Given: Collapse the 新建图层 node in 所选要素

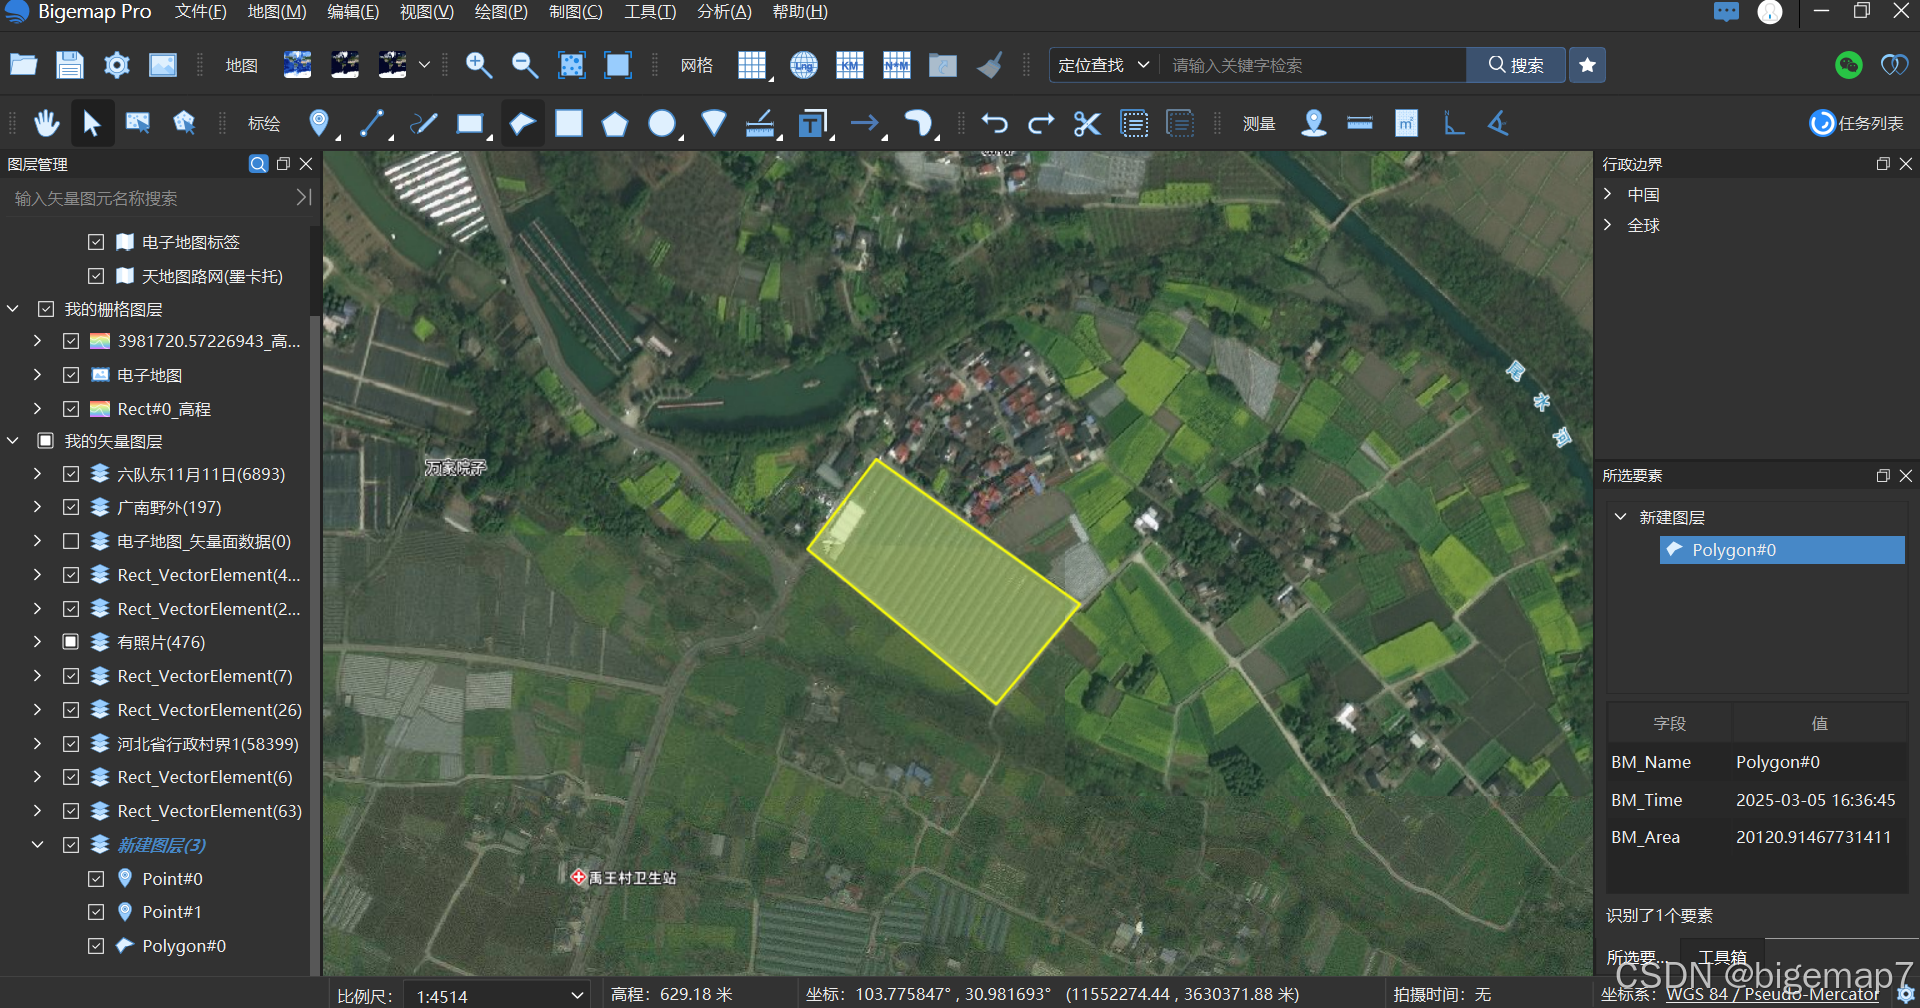Looking at the screenshot, I should tap(1621, 517).
